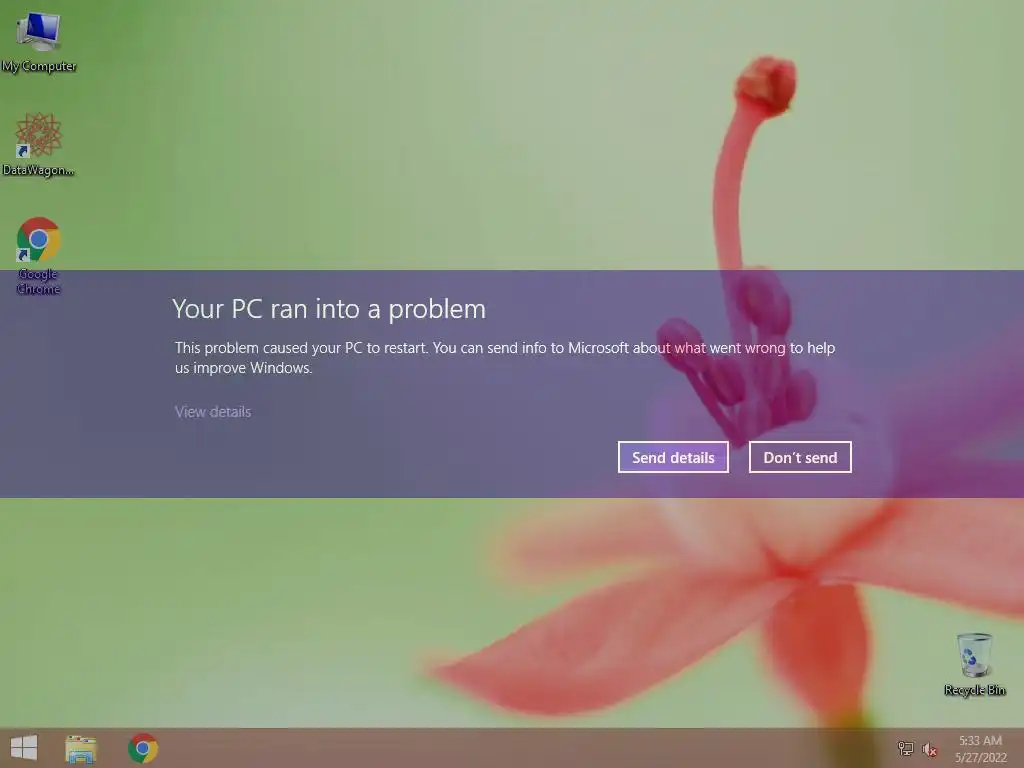Image resolution: width=1024 pixels, height=768 pixels.
Task: Click the 'Your PC ran into a problem' heading
Action: click(x=329, y=309)
